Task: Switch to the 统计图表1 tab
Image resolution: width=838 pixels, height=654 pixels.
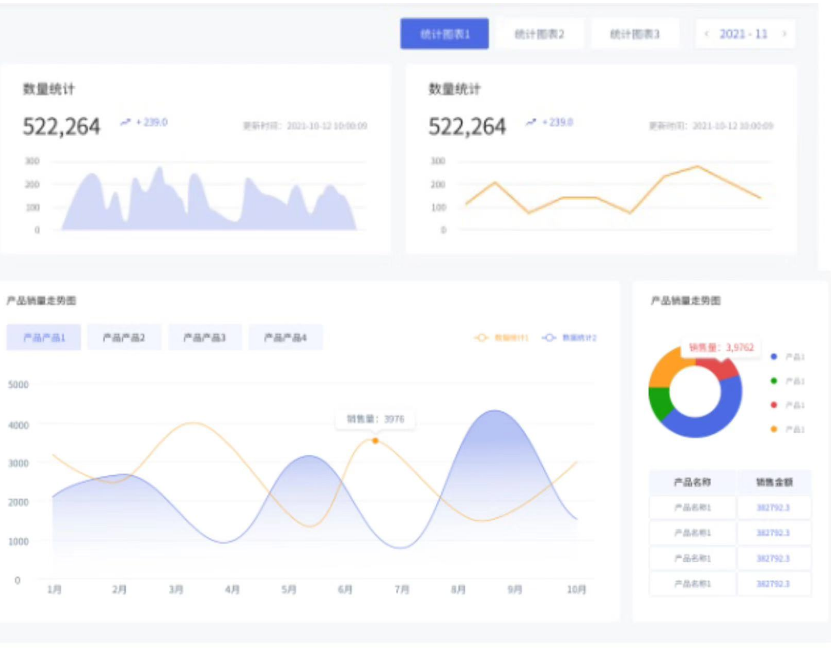Action: tap(444, 34)
